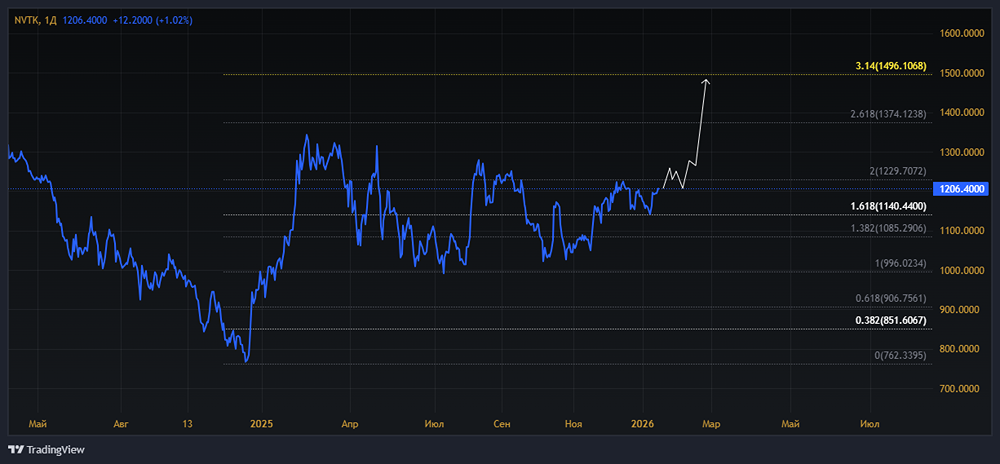
Task: Select the 1(996.0234) Fibonacci level label
Action: [x=901, y=263]
